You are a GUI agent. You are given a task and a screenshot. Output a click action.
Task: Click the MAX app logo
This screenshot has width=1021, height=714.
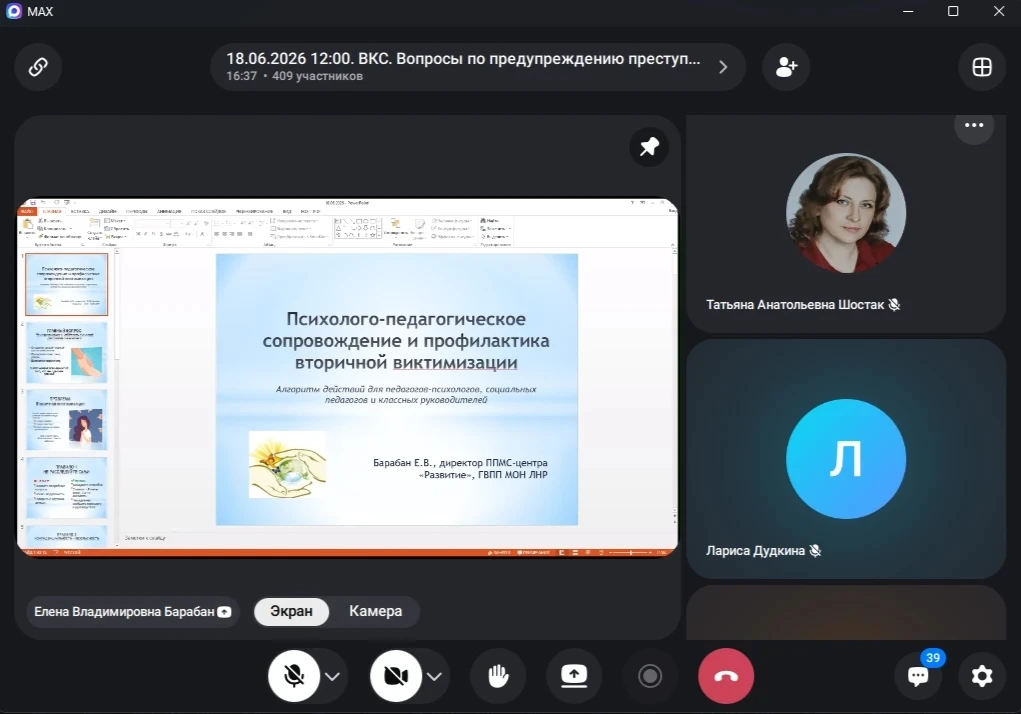click(14, 11)
